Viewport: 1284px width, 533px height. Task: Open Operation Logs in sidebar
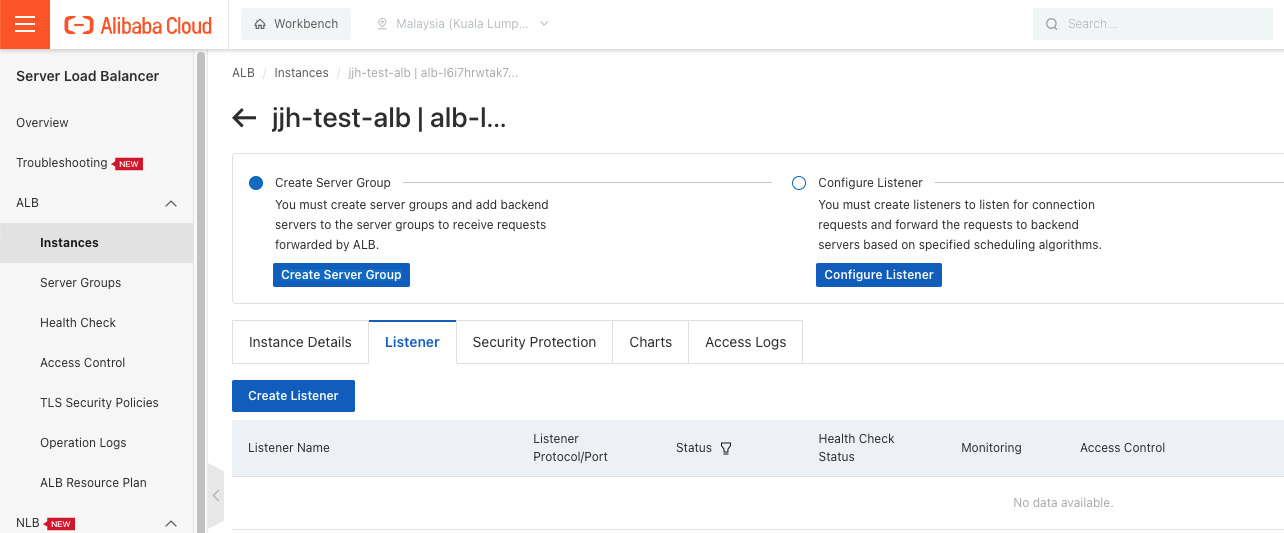[83, 443]
